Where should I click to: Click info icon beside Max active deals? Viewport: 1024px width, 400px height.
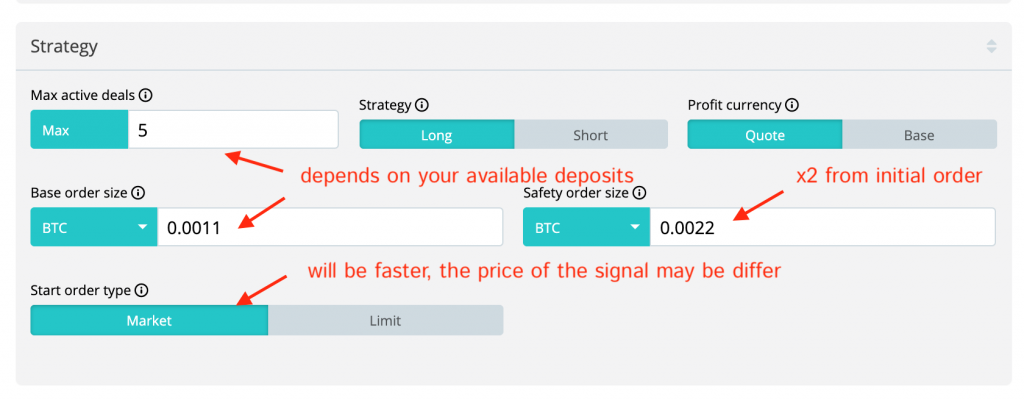pyautogui.click(x=146, y=96)
